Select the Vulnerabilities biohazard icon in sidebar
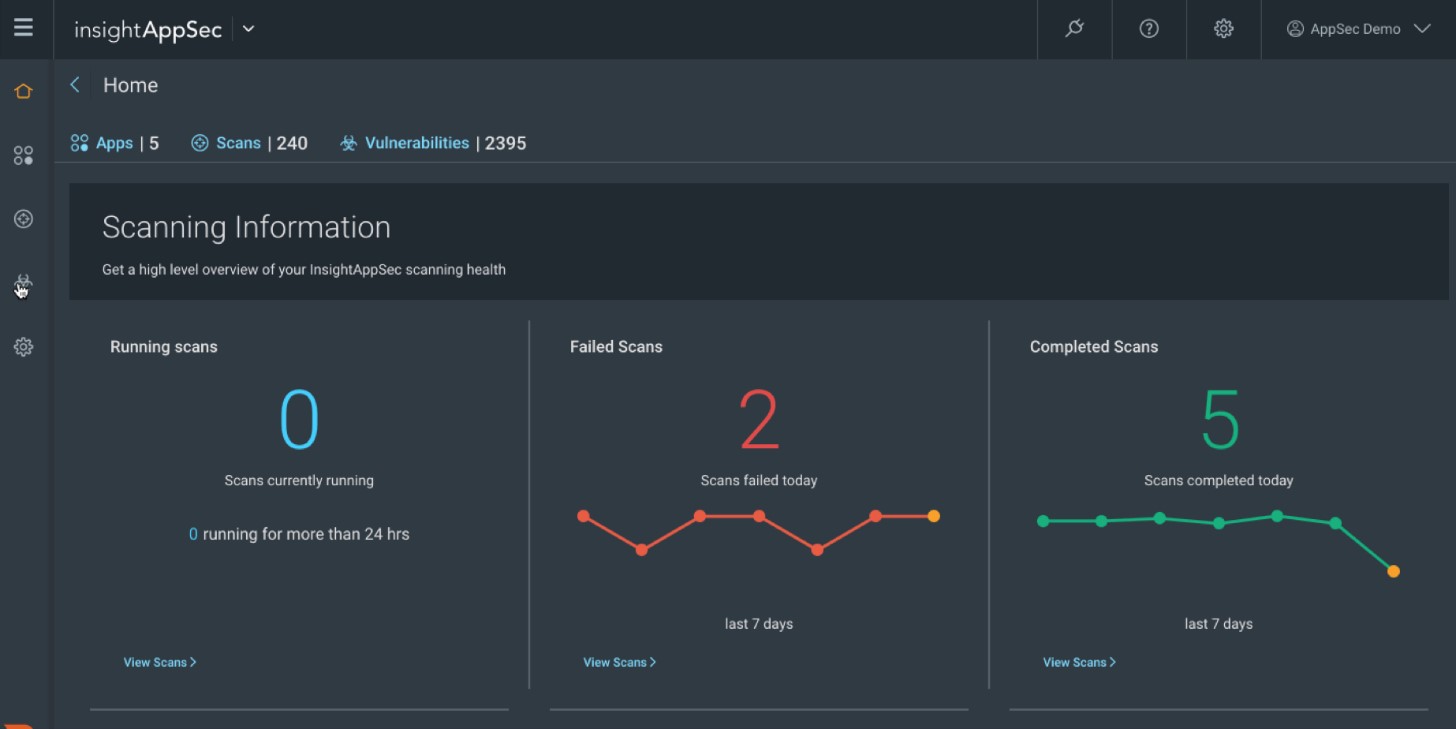Screen dimensions: 1456x729 [x=23, y=283]
